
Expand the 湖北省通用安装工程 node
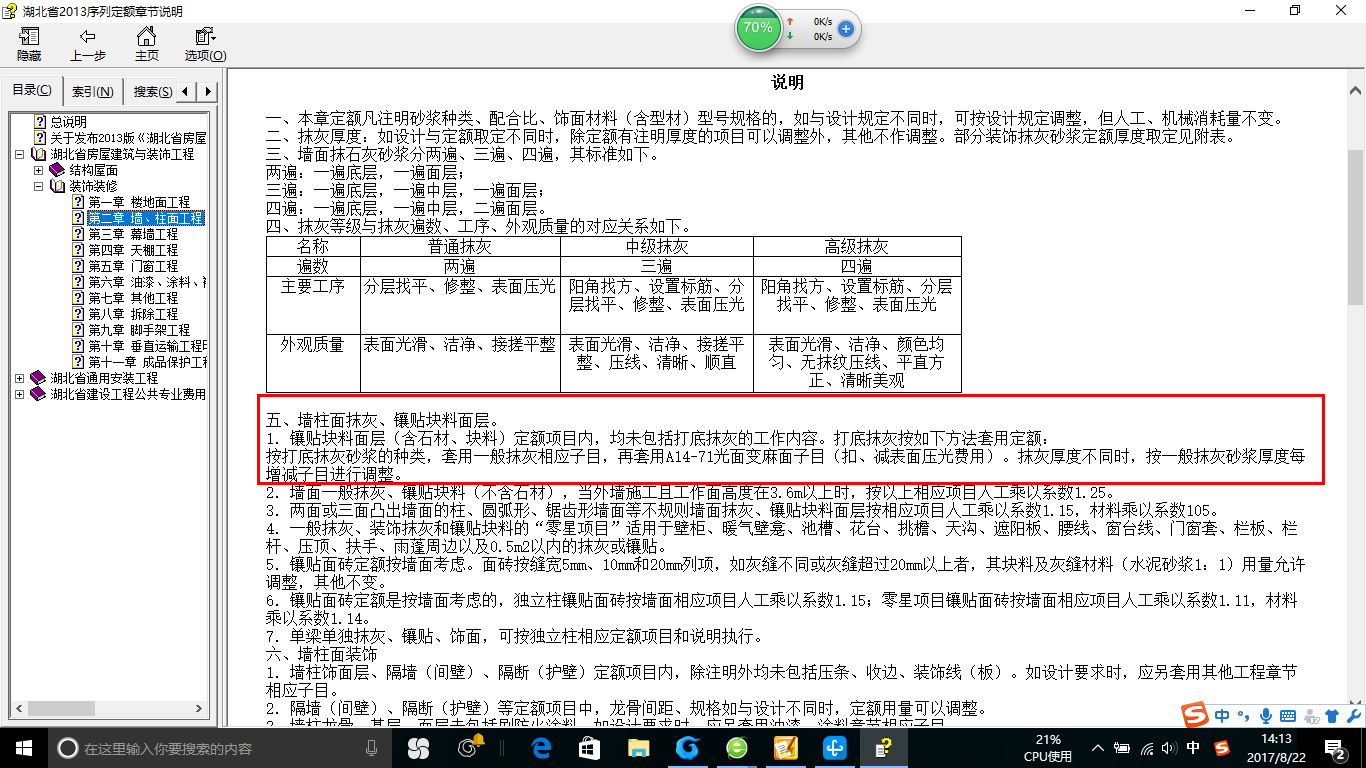21,378
